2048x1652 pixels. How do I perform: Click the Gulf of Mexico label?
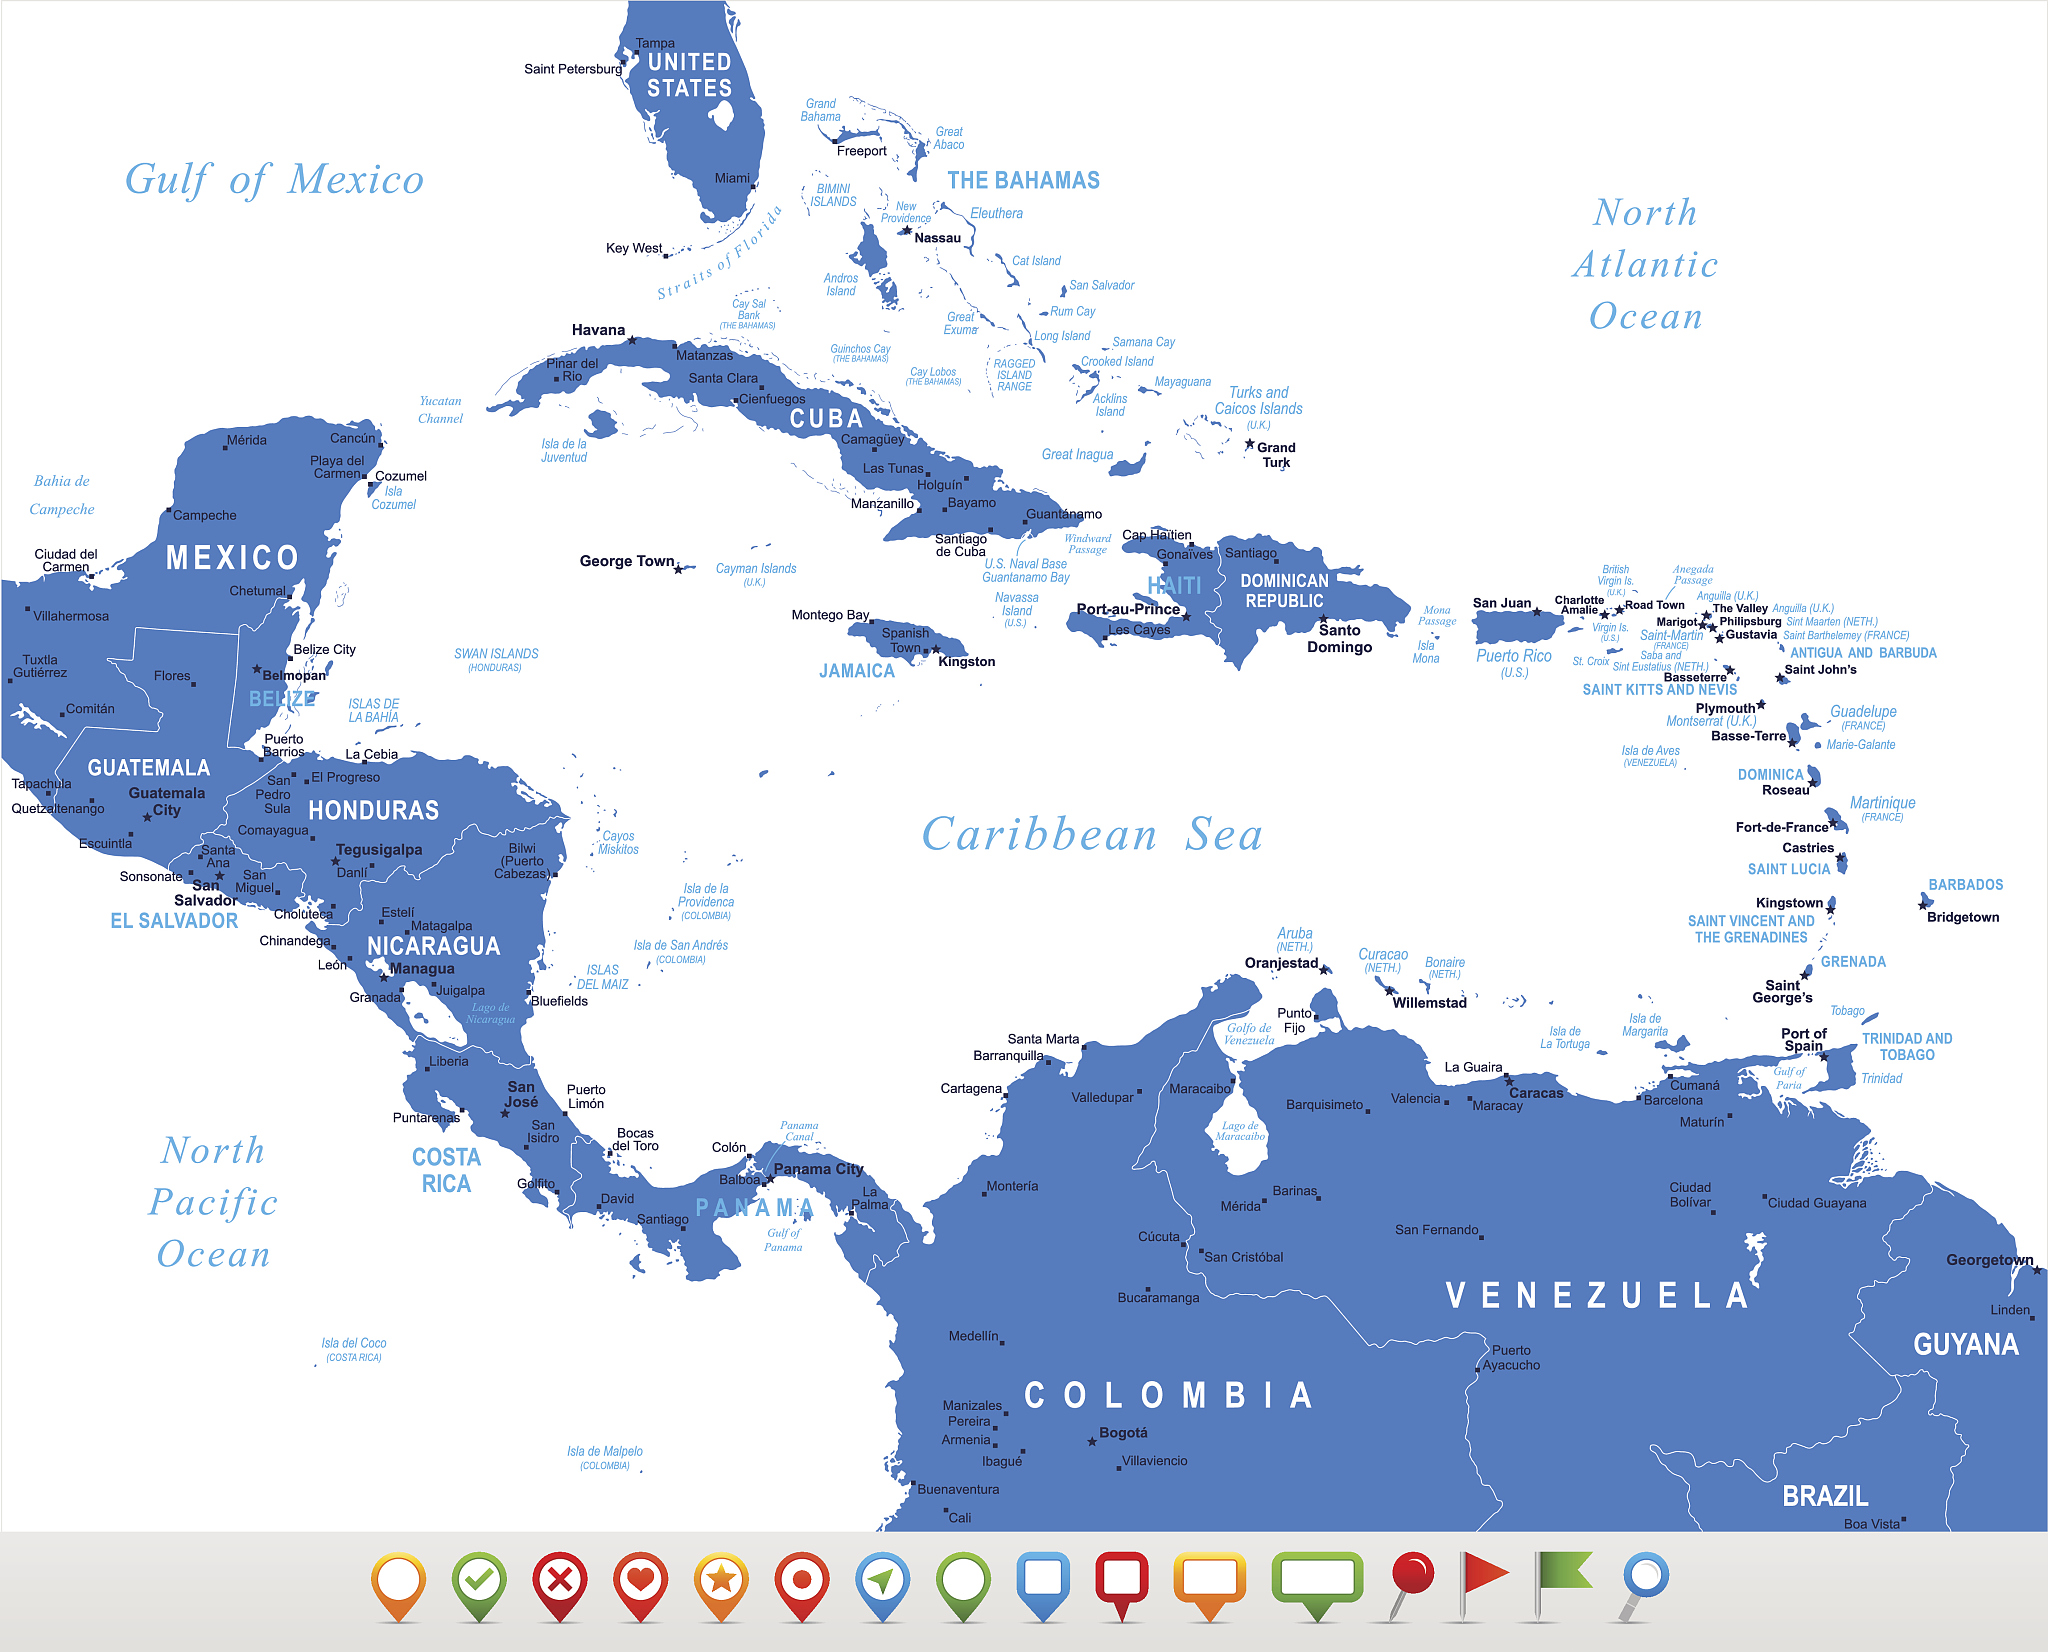[275, 180]
